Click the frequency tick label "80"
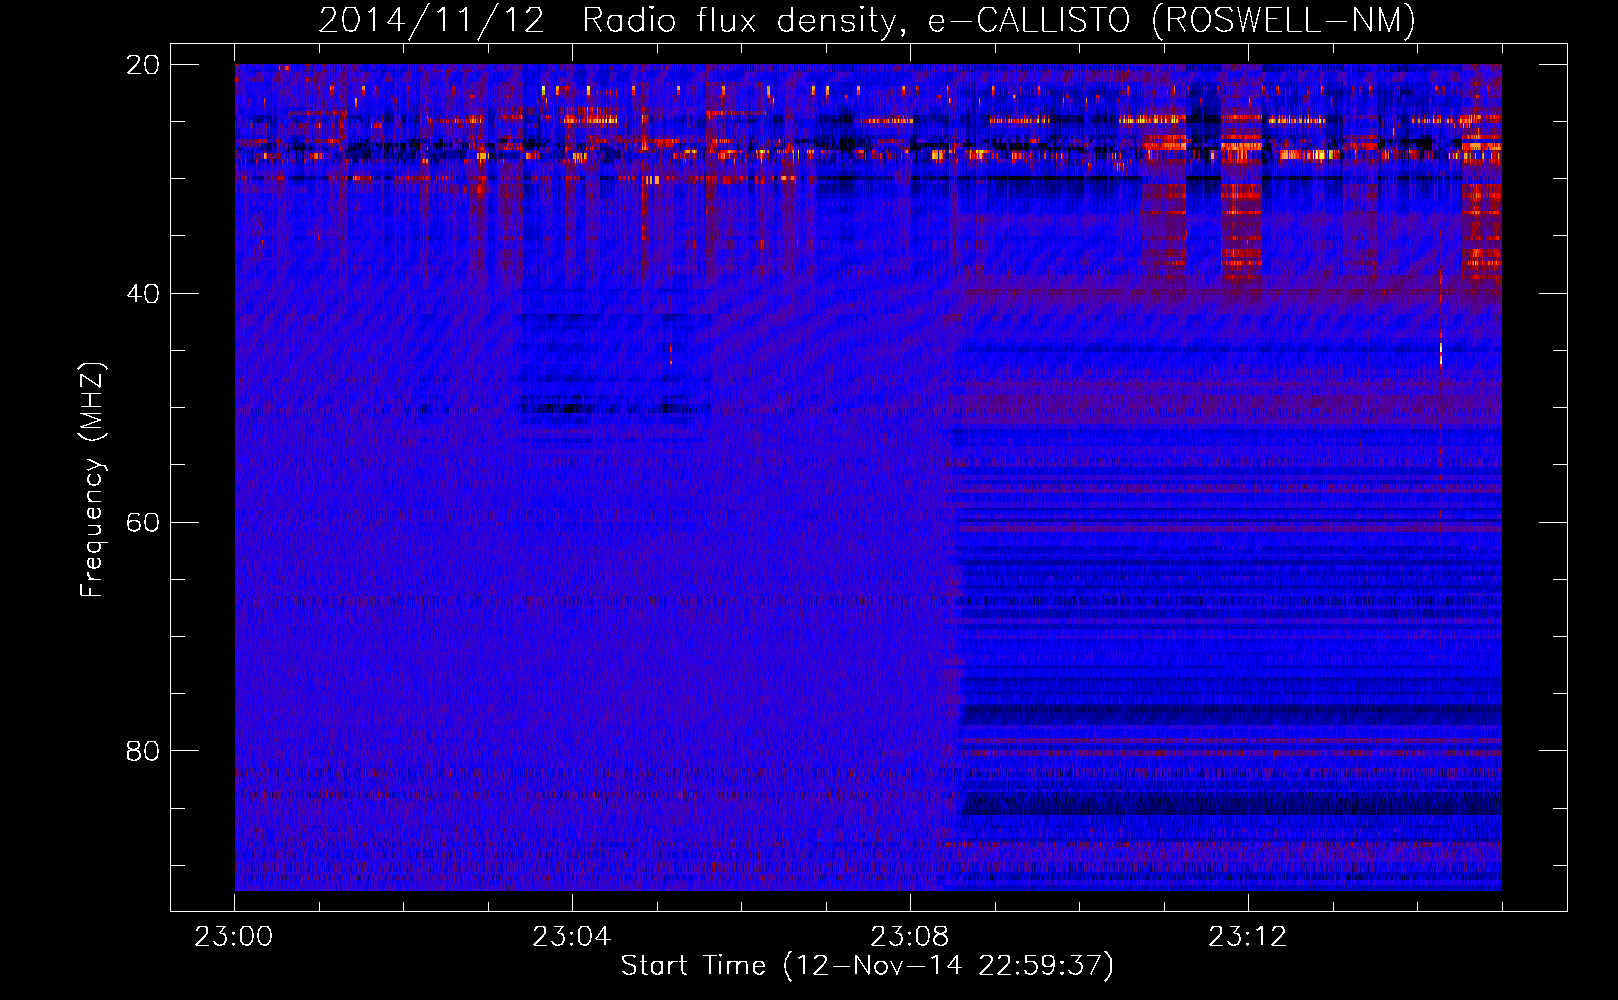 pos(143,751)
